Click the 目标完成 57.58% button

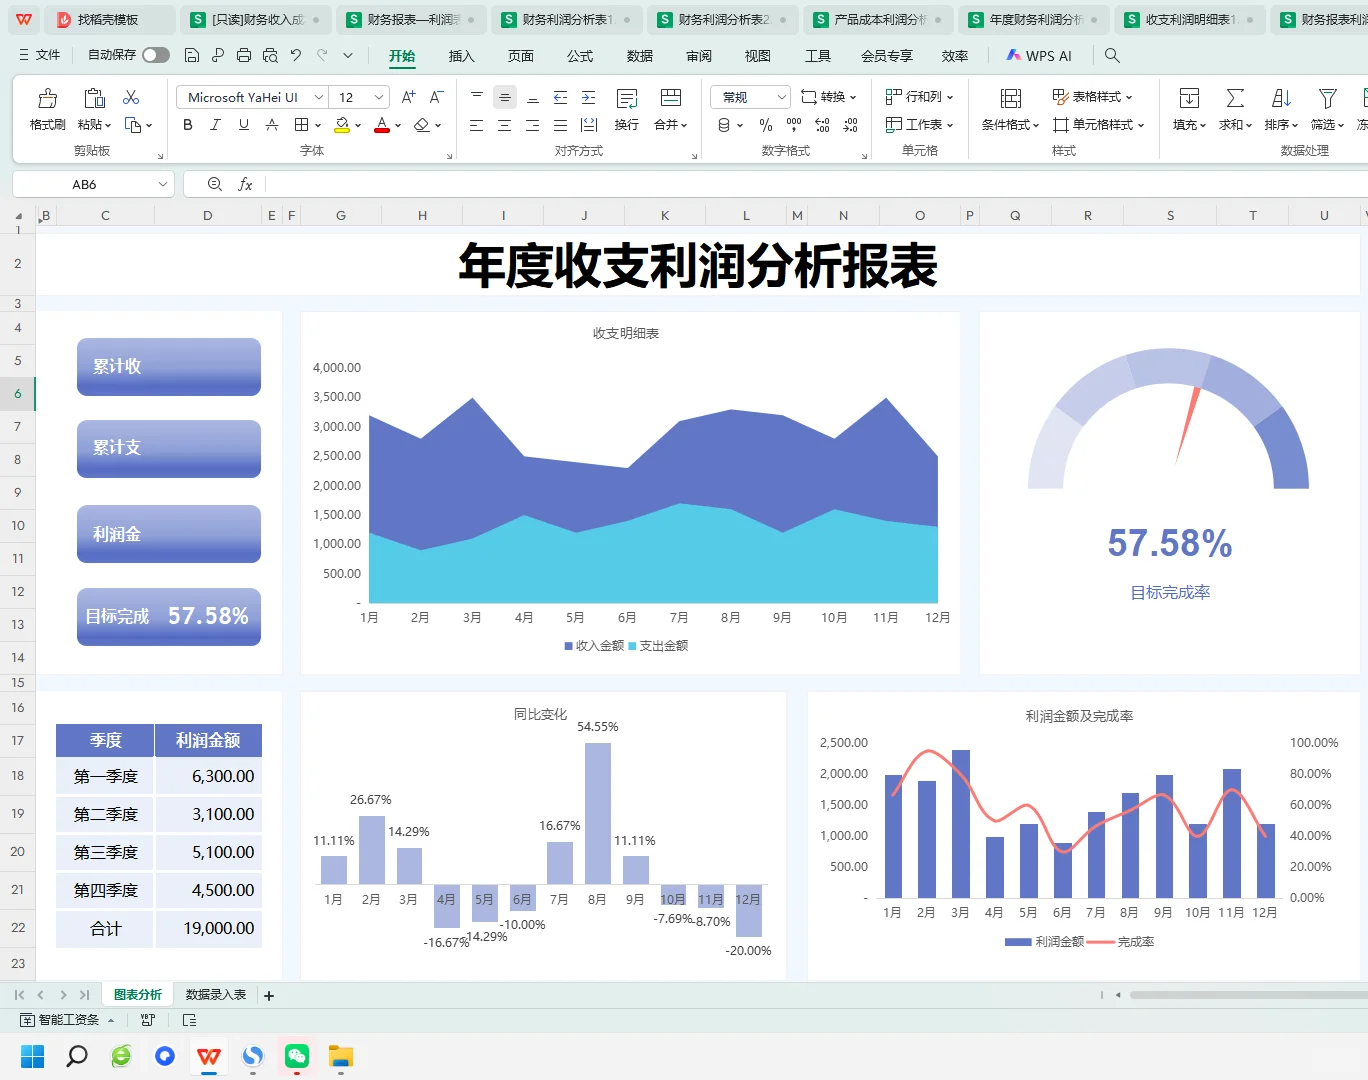tap(169, 617)
